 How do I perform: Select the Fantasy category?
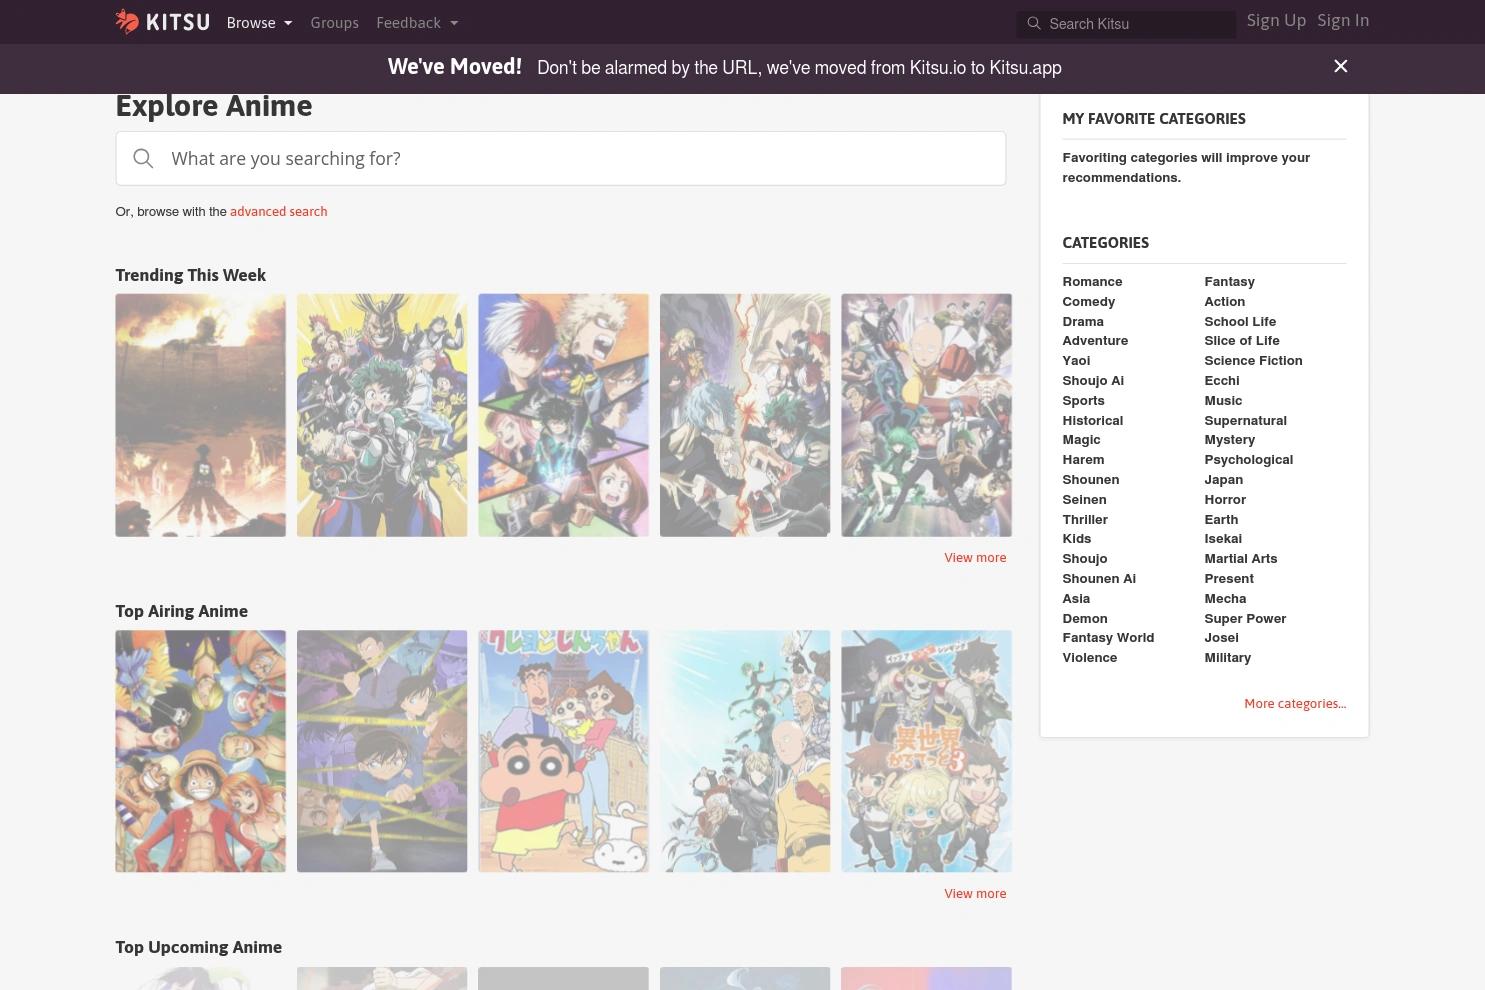coord(1229,281)
